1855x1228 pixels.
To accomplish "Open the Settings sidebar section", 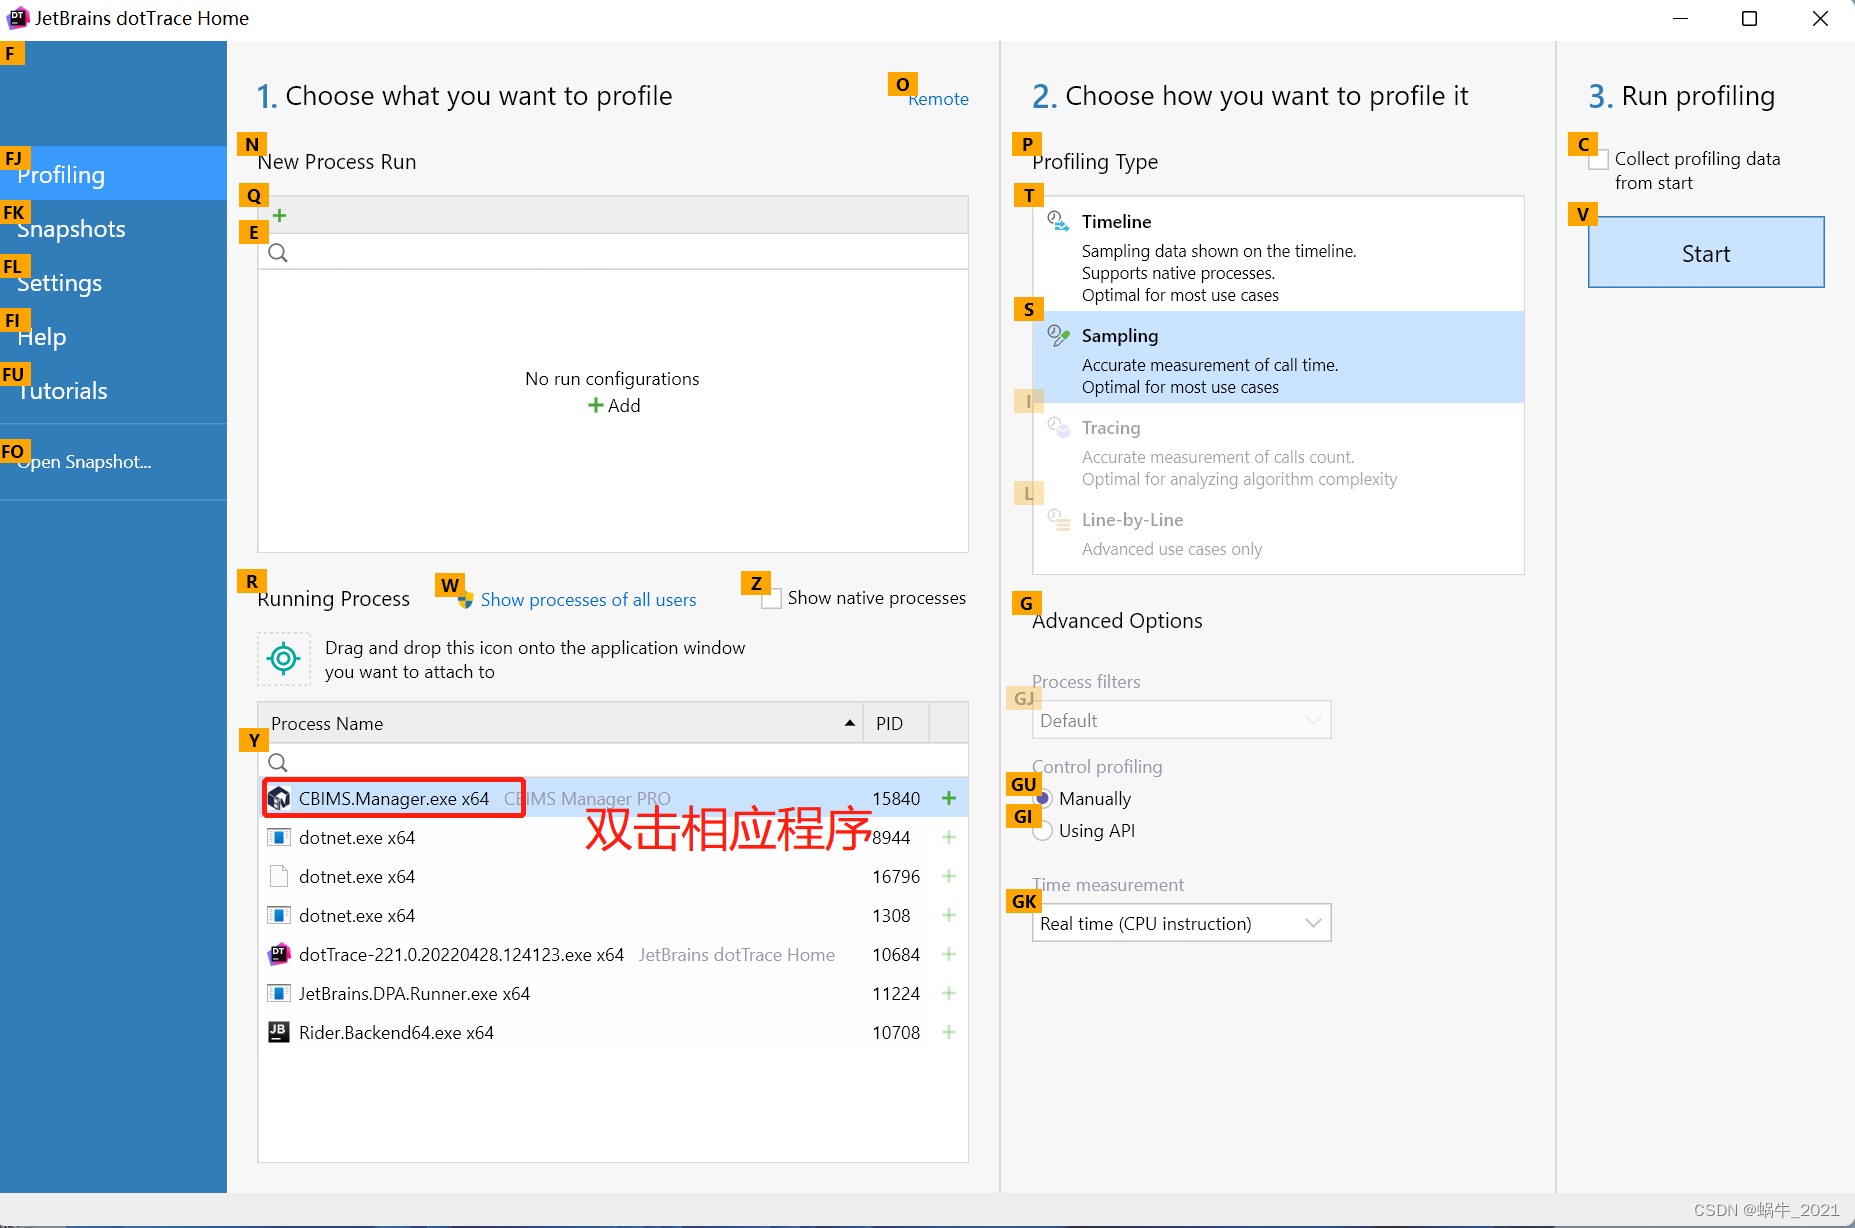I will (x=113, y=282).
